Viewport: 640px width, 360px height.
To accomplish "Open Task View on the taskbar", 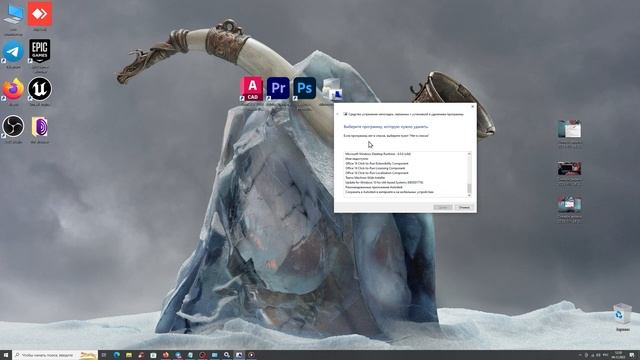I will pyautogui.click(x=104, y=355).
